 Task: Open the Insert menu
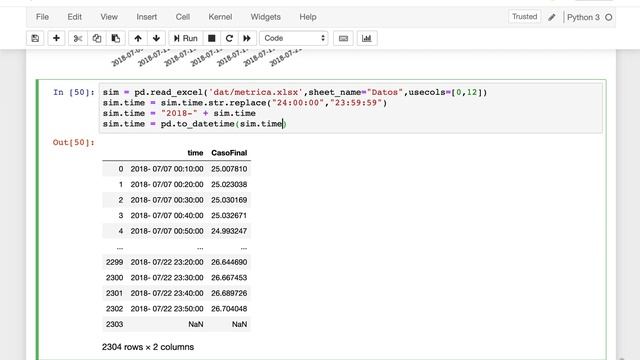(x=147, y=17)
